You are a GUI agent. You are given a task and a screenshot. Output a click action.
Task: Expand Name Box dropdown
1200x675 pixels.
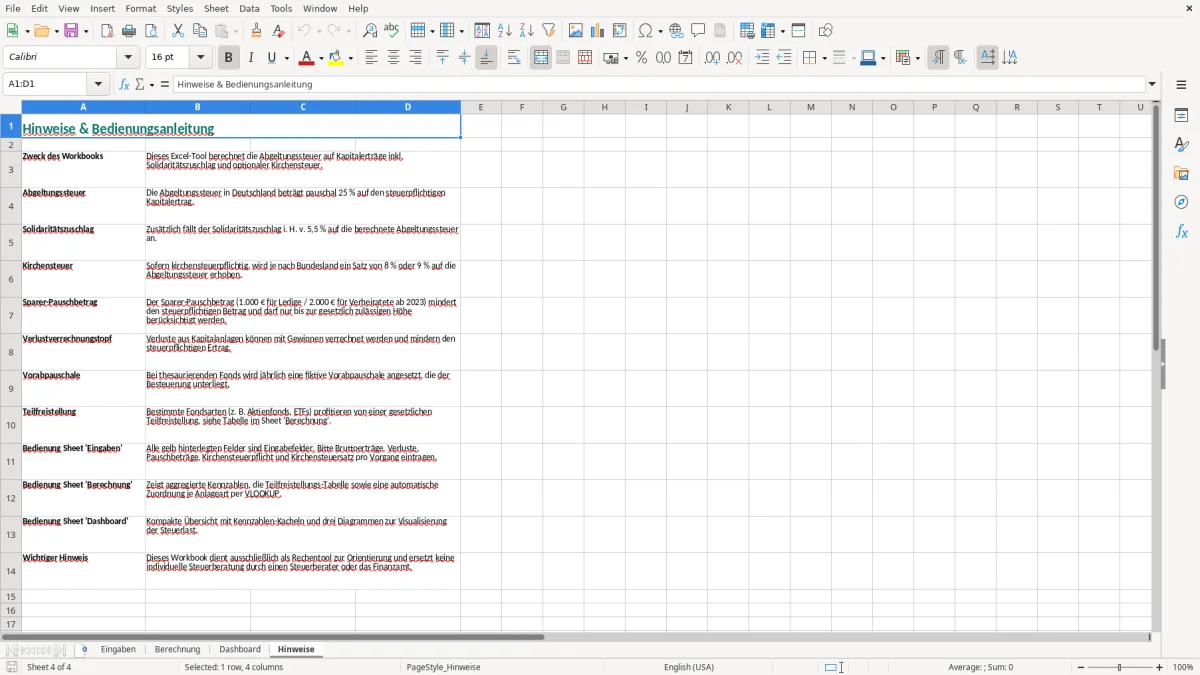click(x=98, y=85)
